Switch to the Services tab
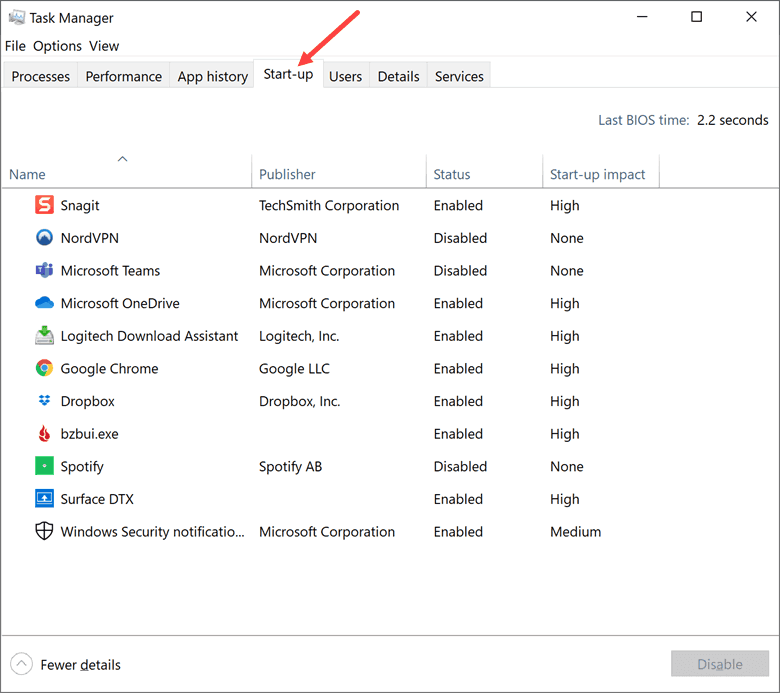This screenshot has height=693, width=780. pos(459,76)
